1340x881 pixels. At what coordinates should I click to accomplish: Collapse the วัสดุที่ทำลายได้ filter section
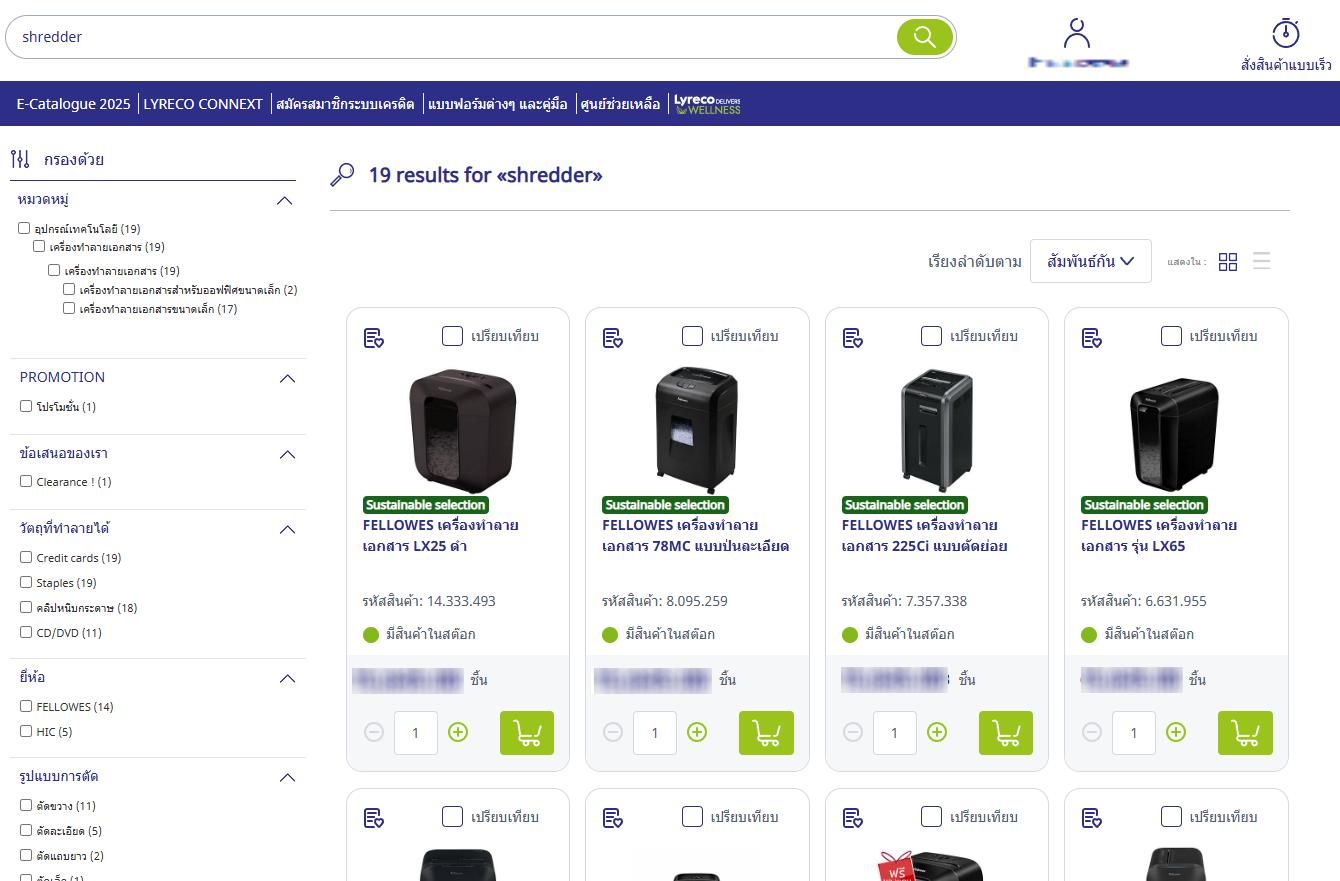pyautogui.click(x=287, y=529)
